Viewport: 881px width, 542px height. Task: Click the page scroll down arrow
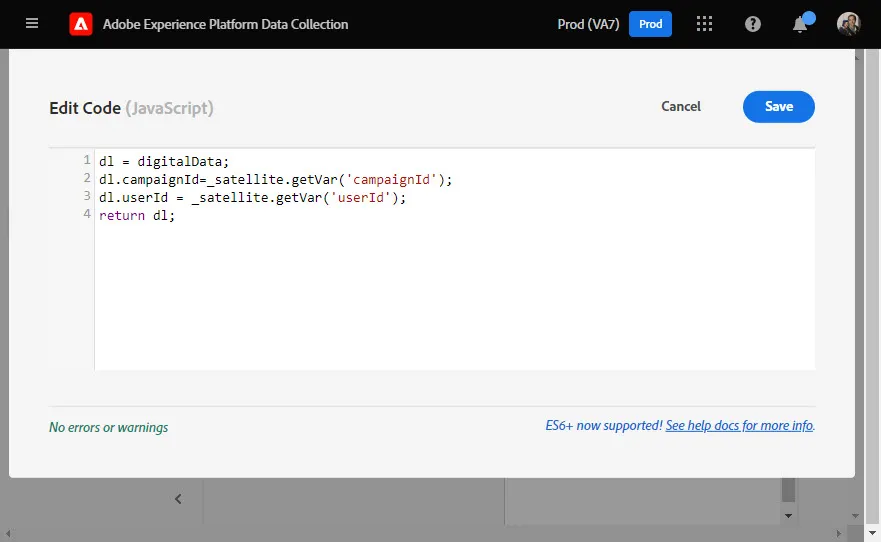click(x=872, y=533)
